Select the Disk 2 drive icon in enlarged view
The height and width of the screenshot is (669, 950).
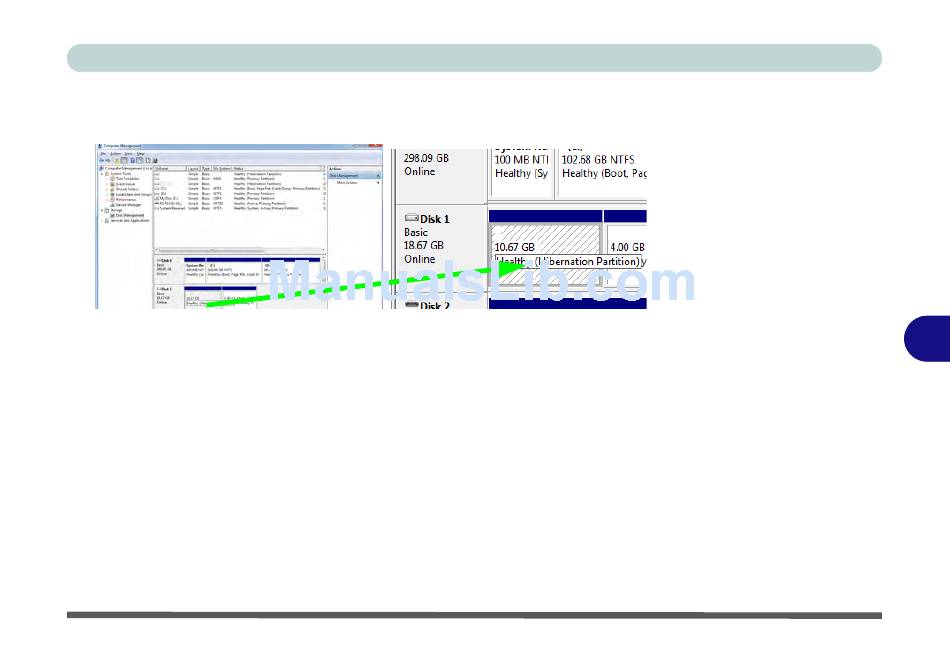coord(412,305)
